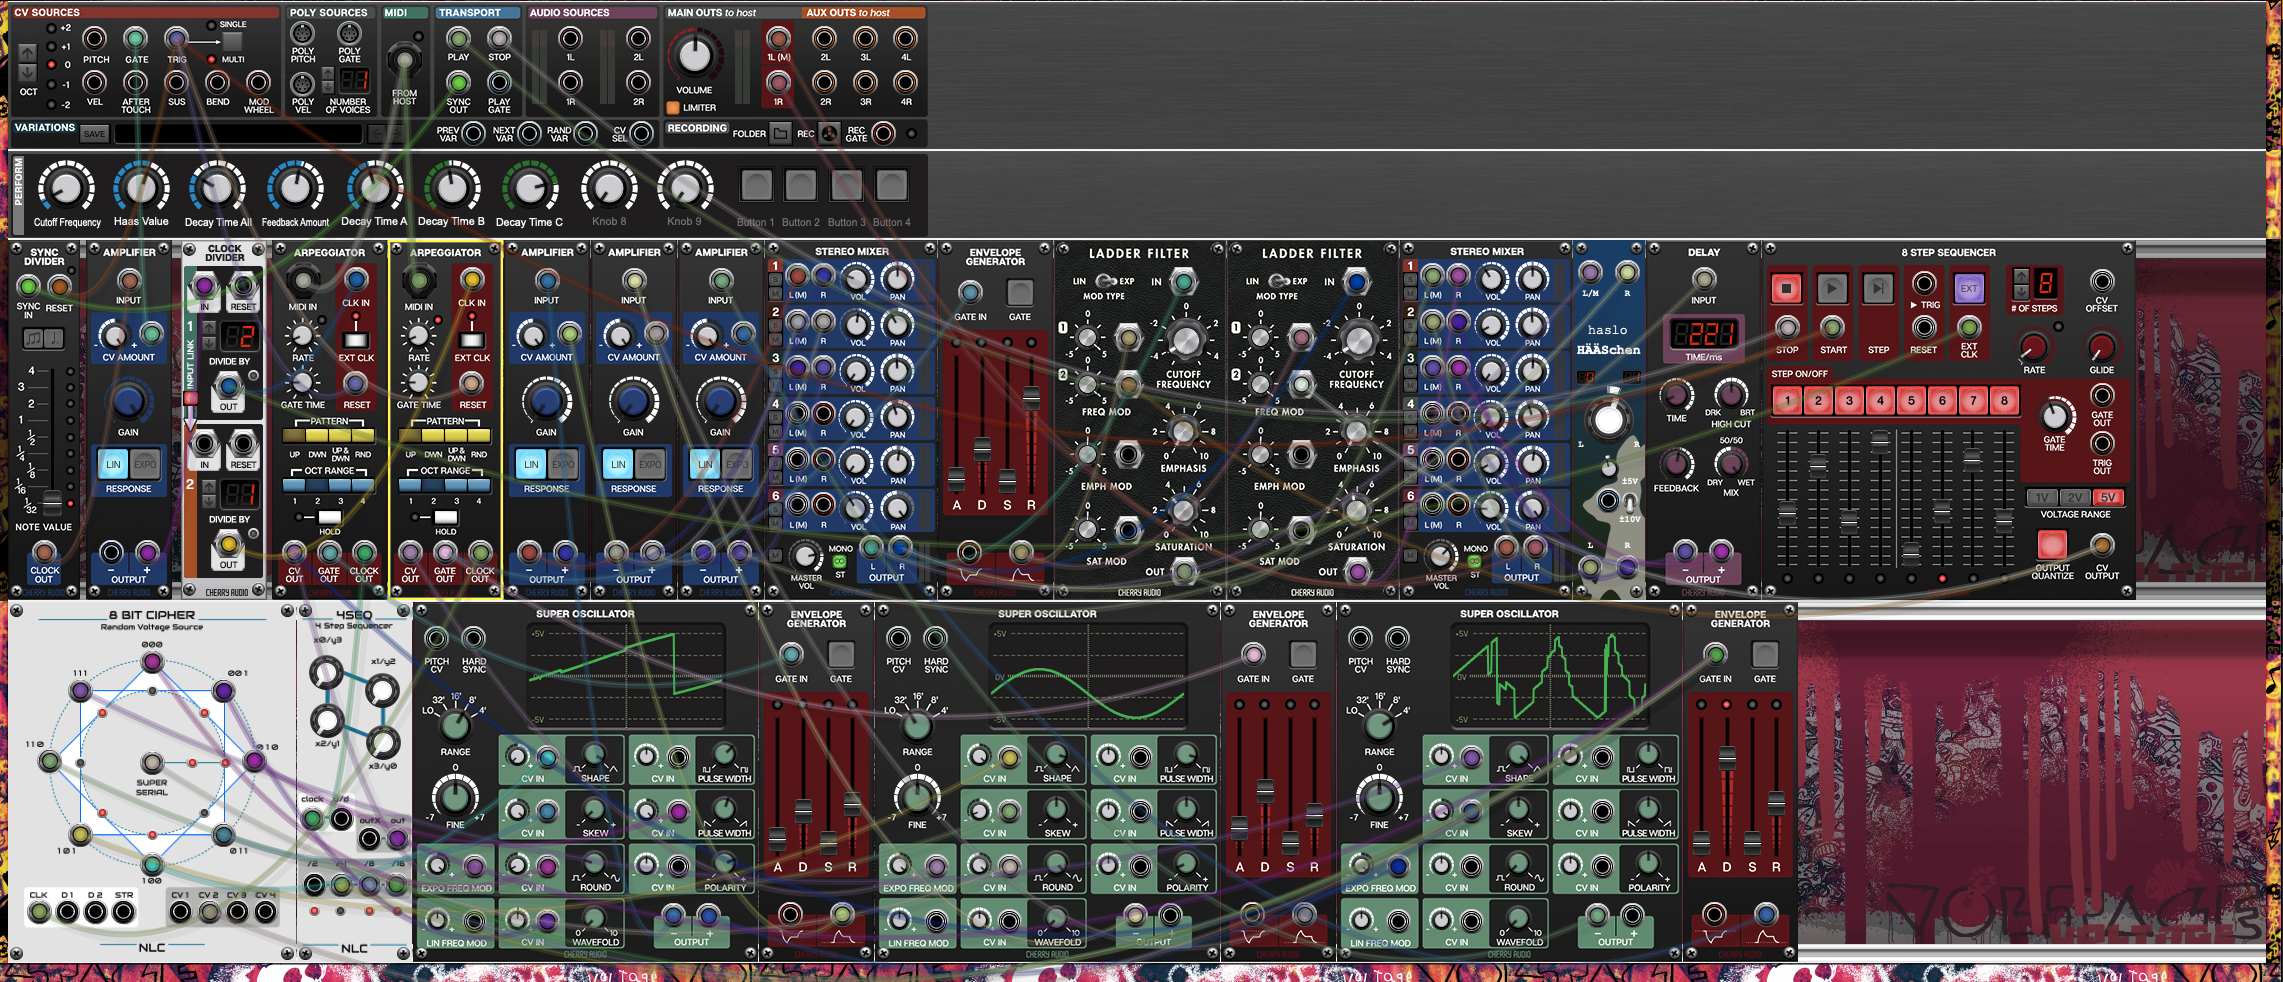The width and height of the screenshot is (2283, 982).
Task: Click the OCT down arrow in CV Sources
Action: click(27, 73)
